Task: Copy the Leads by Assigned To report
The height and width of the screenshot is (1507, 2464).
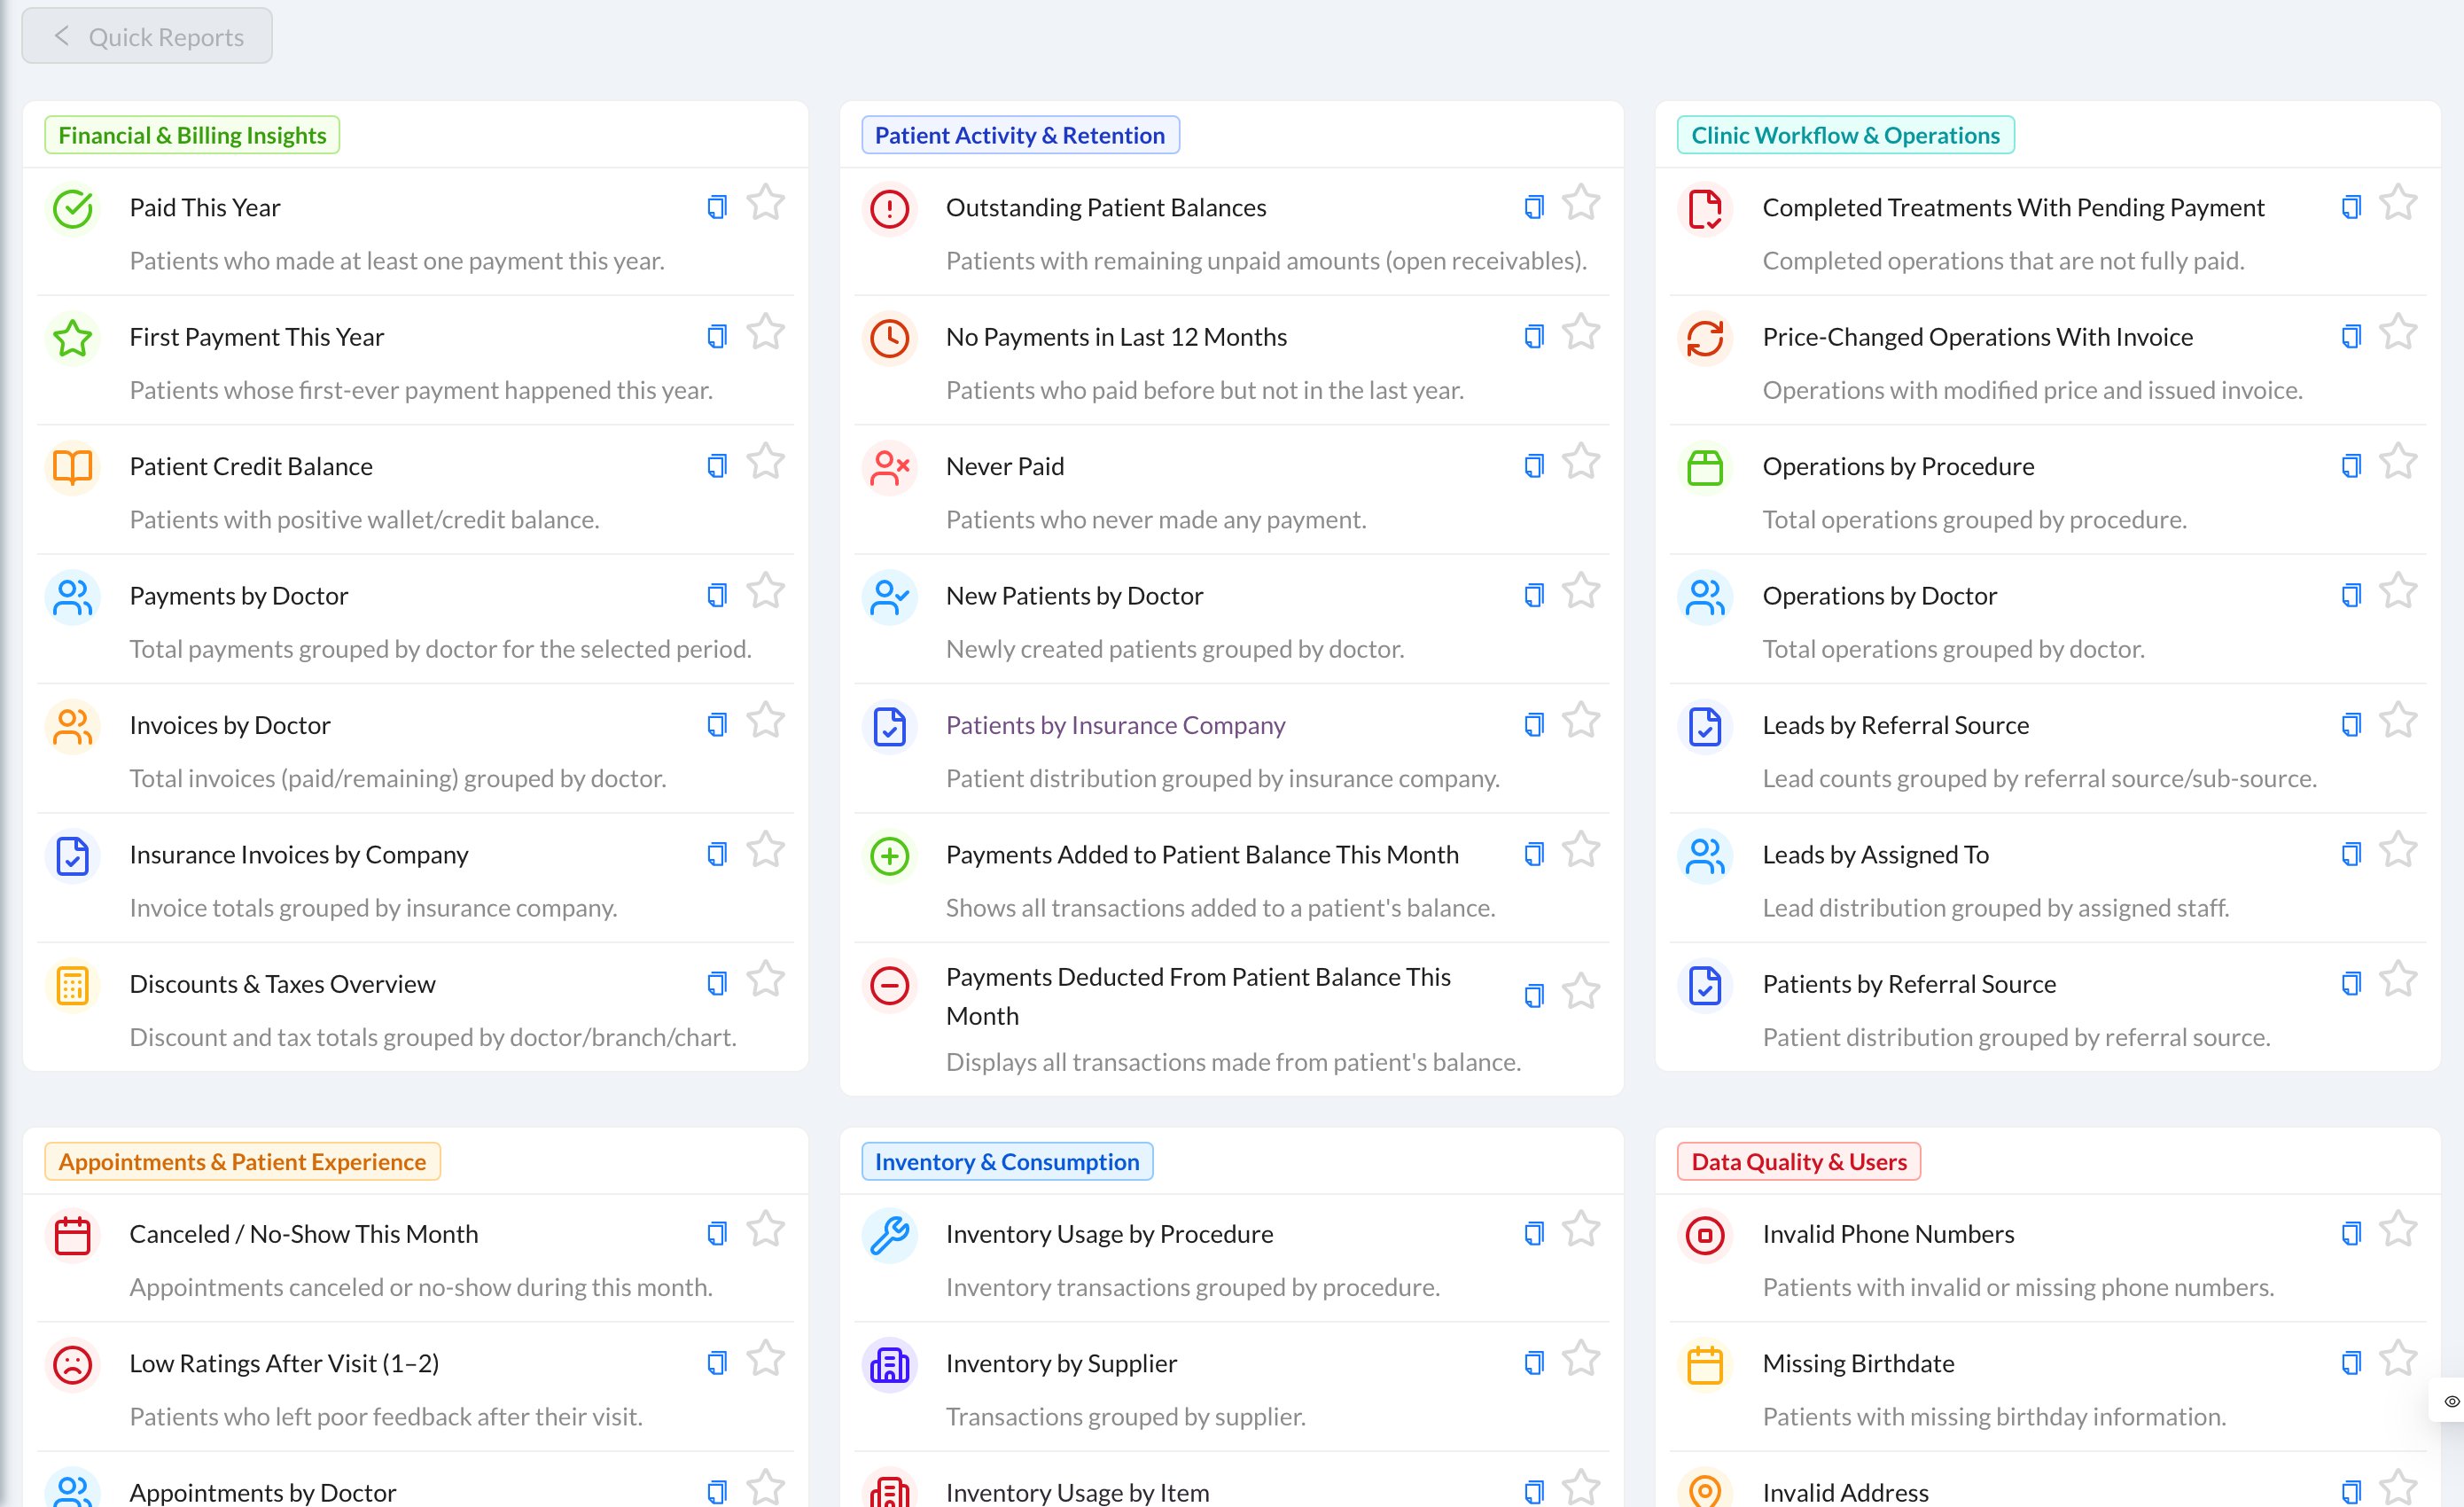Action: (2351, 854)
